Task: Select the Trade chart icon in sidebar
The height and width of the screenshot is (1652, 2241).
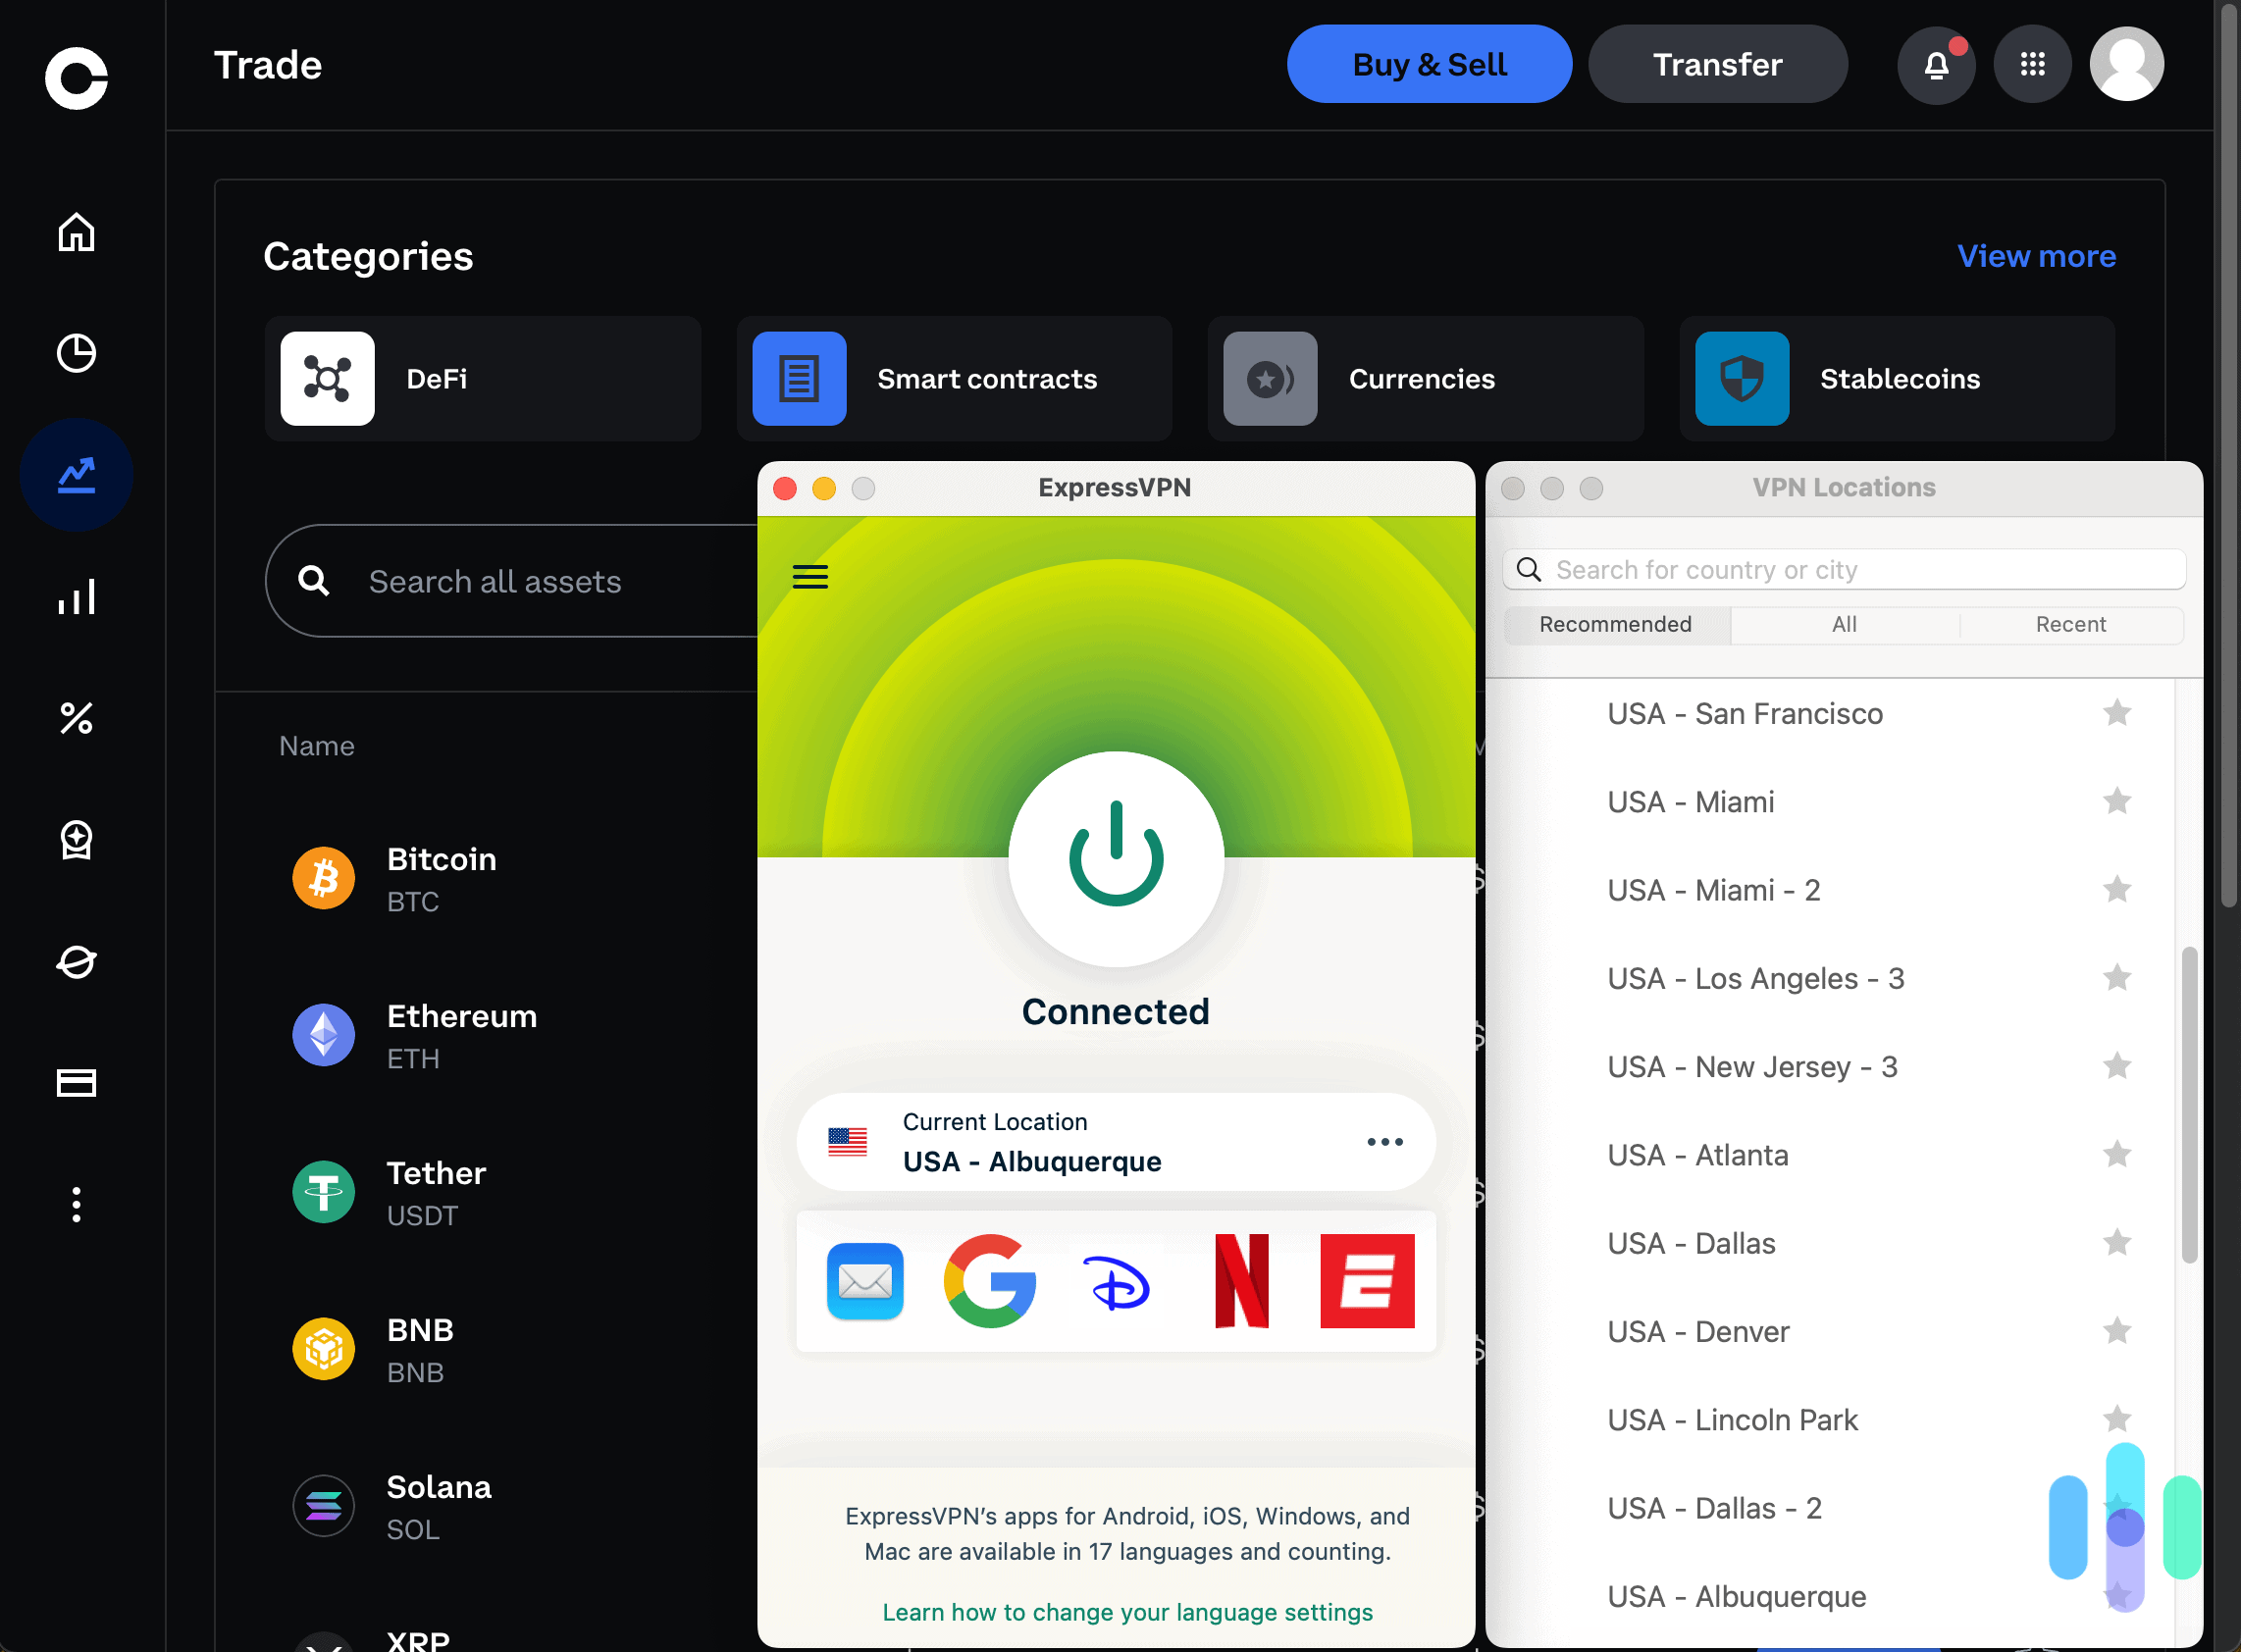Action: (x=76, y=475)
